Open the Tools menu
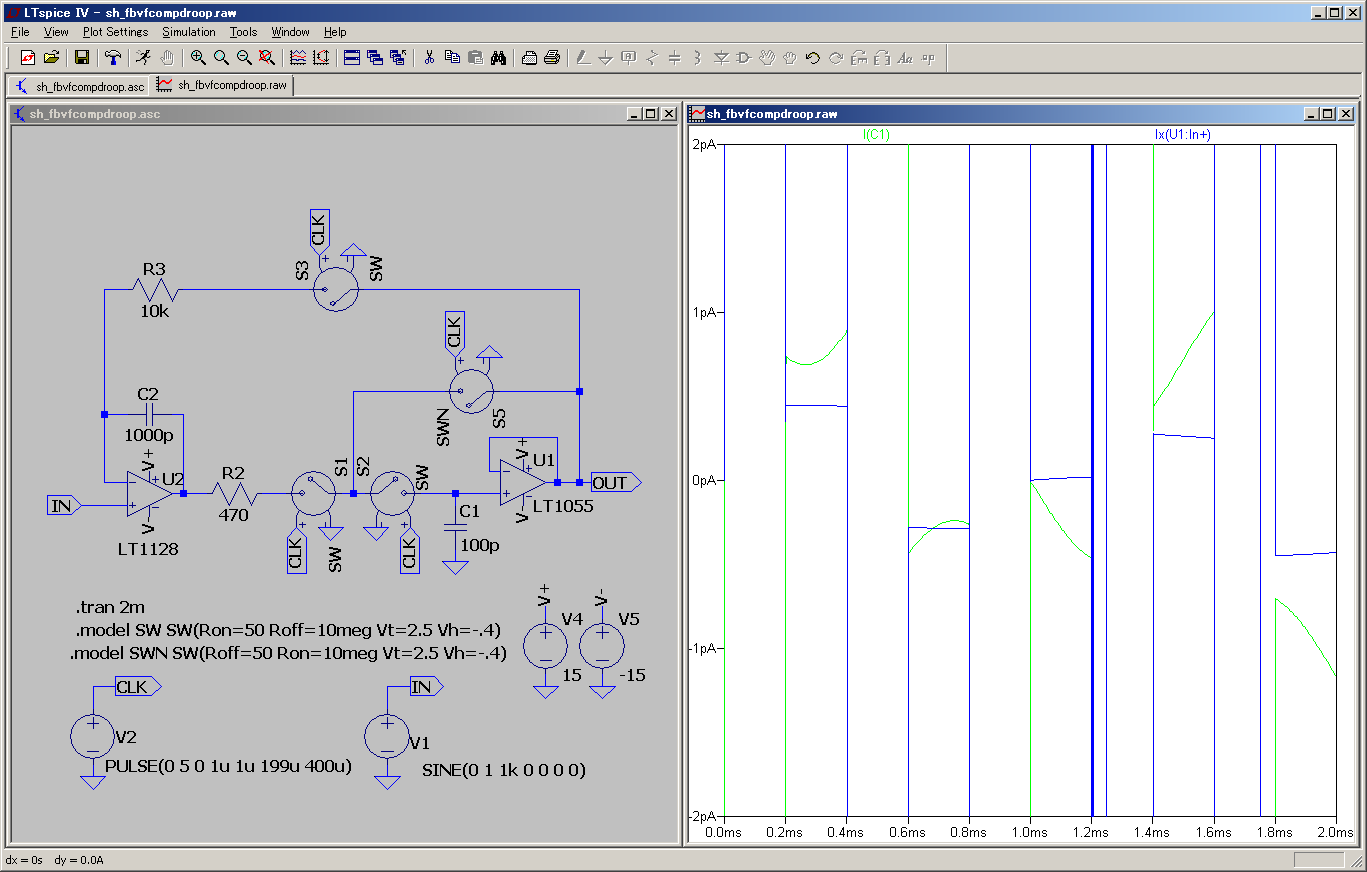This screenshot has height=872, width=1367. point(243,32)
